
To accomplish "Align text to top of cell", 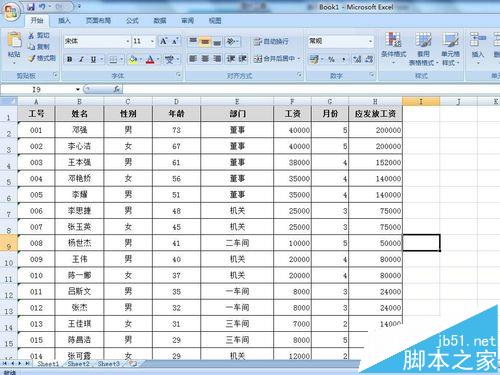I will [x=193, y=41].
